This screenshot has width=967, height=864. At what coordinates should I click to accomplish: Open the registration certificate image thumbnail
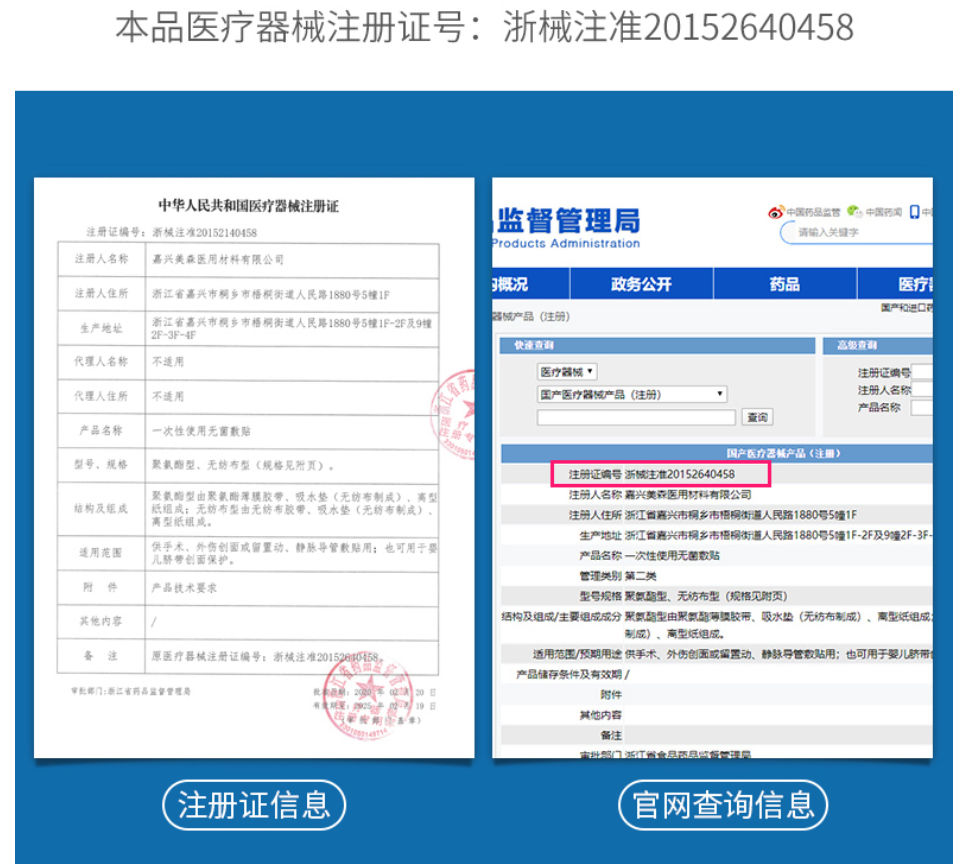click(254, 467)
